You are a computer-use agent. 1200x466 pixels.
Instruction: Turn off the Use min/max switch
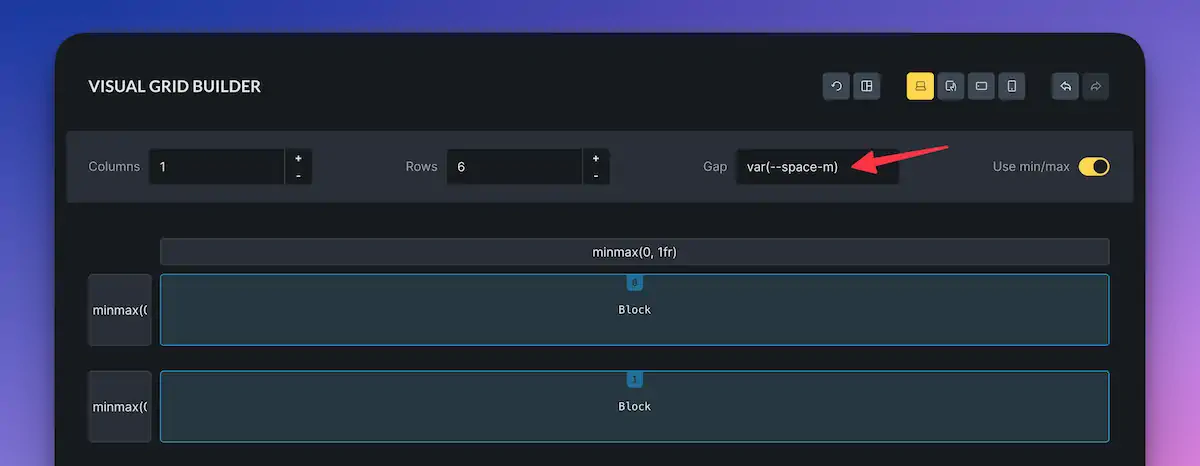(x=1094, y=167)
